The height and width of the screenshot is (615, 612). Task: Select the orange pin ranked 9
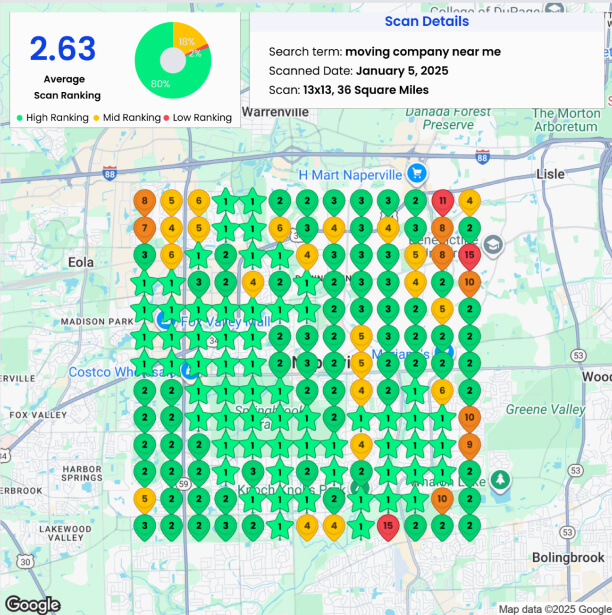click(470, 446)
